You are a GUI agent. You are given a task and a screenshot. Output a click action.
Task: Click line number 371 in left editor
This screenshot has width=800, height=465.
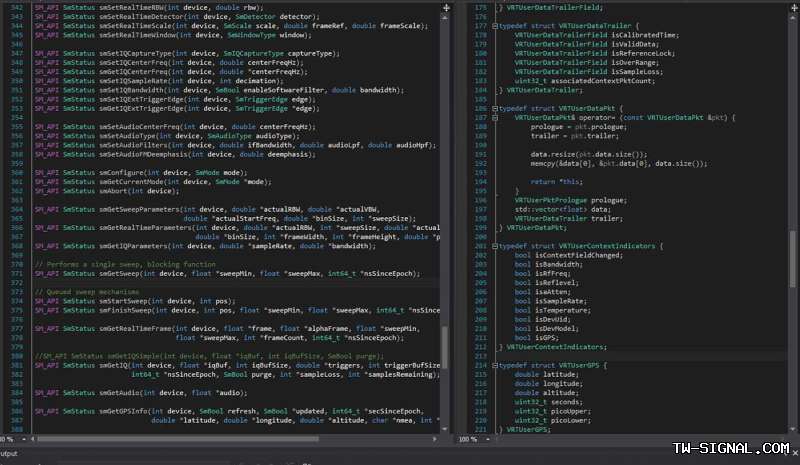15,273
